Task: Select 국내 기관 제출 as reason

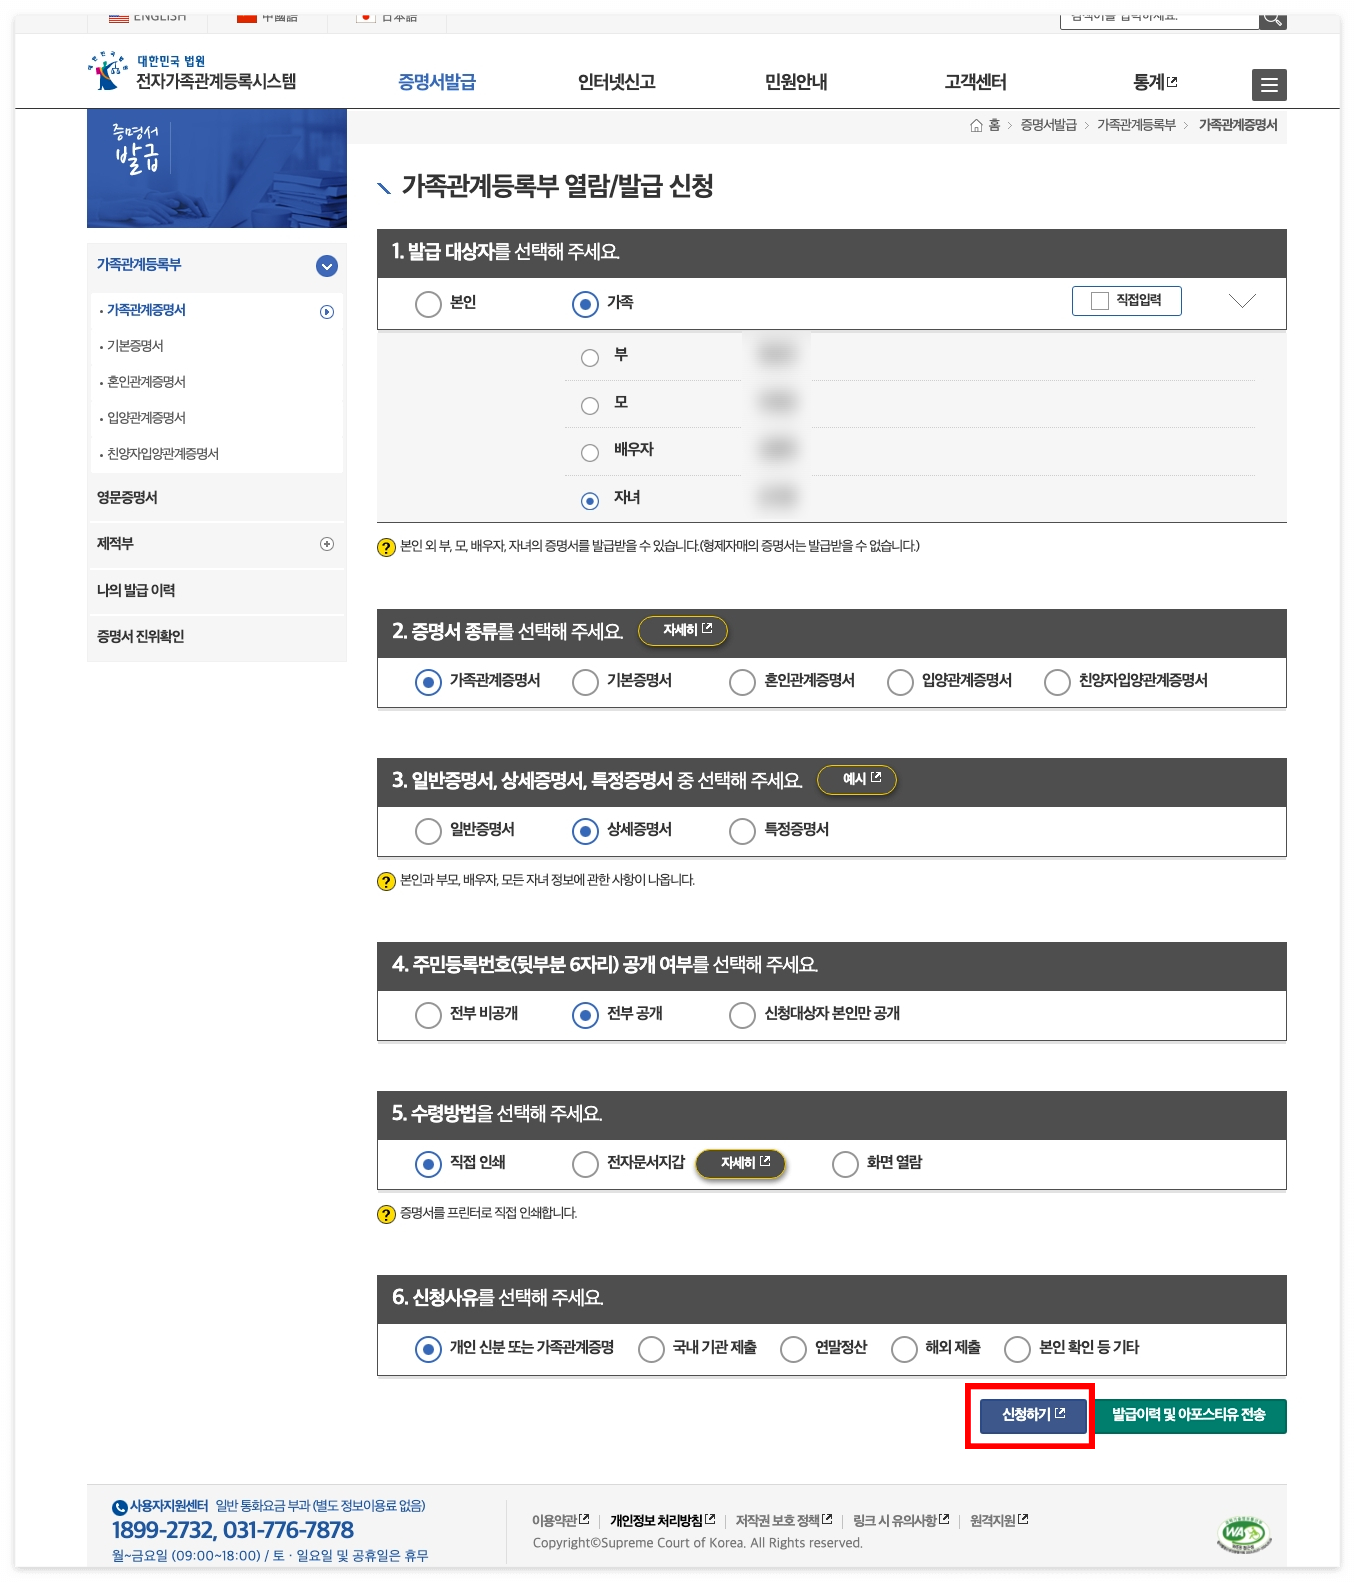Action: point(651,1349)
